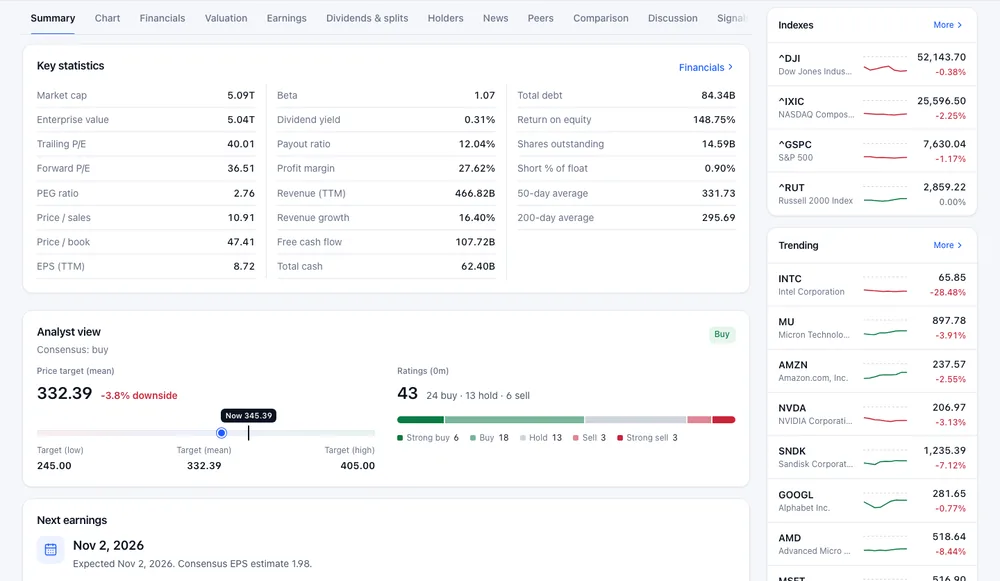
Task: Open the NVDA trending row
Action: point(872,415)
